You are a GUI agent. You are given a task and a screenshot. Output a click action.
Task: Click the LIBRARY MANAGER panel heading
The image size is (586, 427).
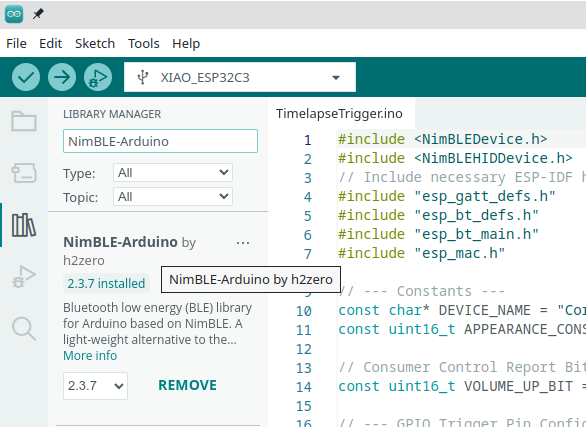click(112, 114)
